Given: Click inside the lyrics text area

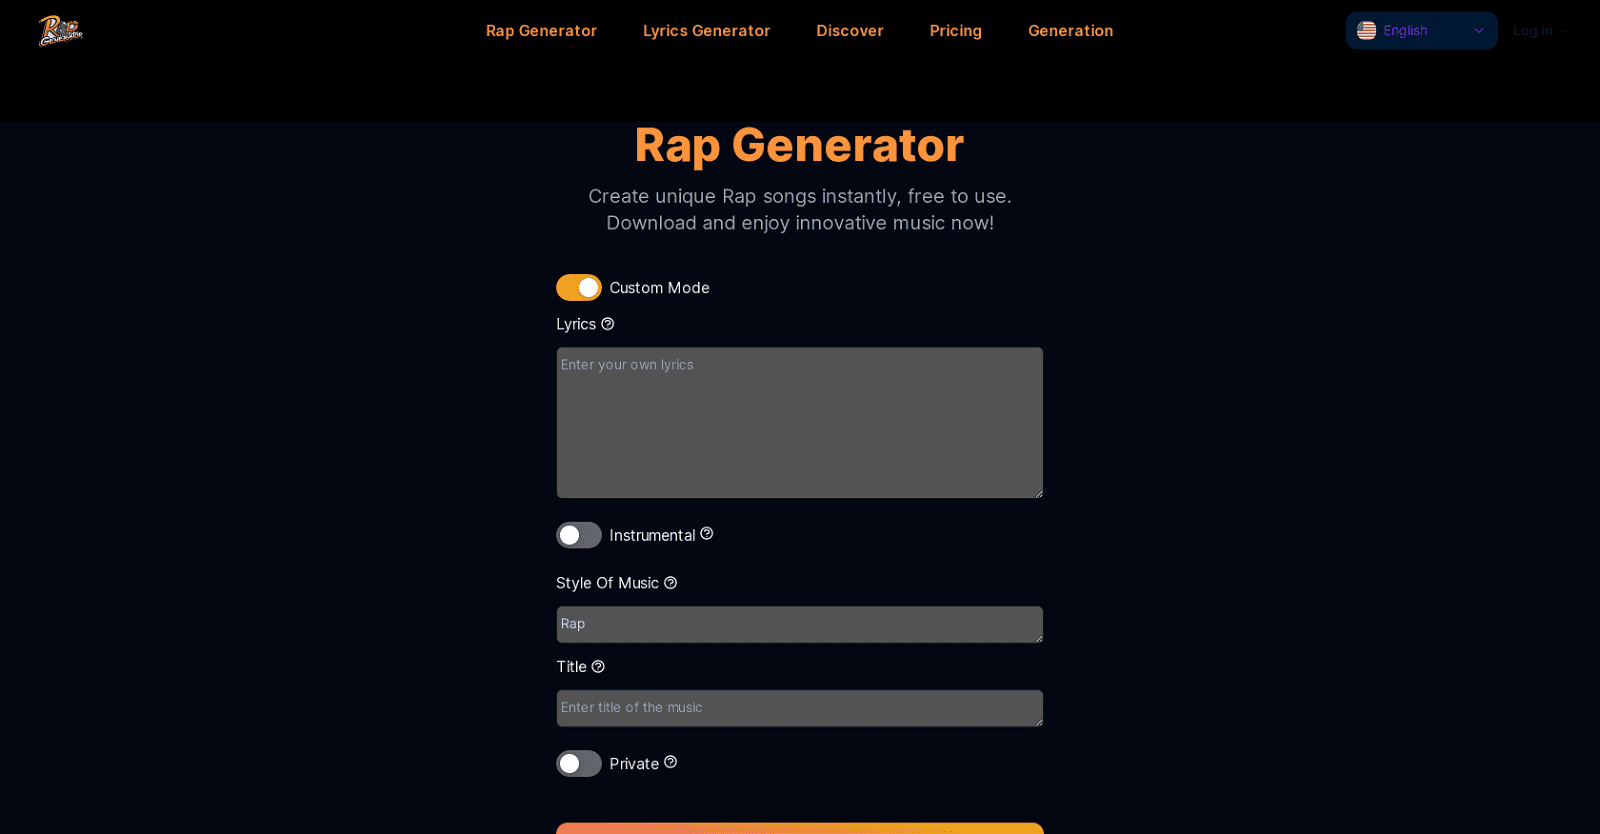Looking at the screenshot, I should point(798,420).
